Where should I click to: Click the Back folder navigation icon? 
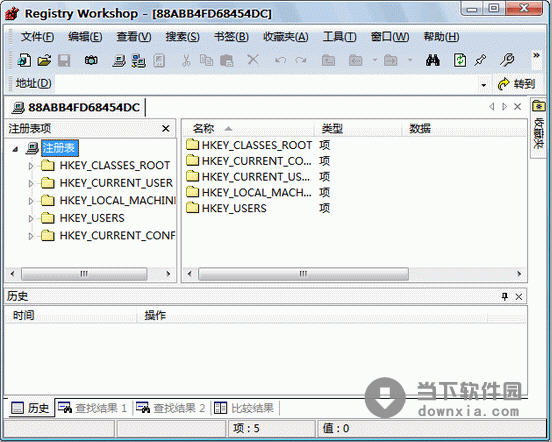click(x=356, y=61)
